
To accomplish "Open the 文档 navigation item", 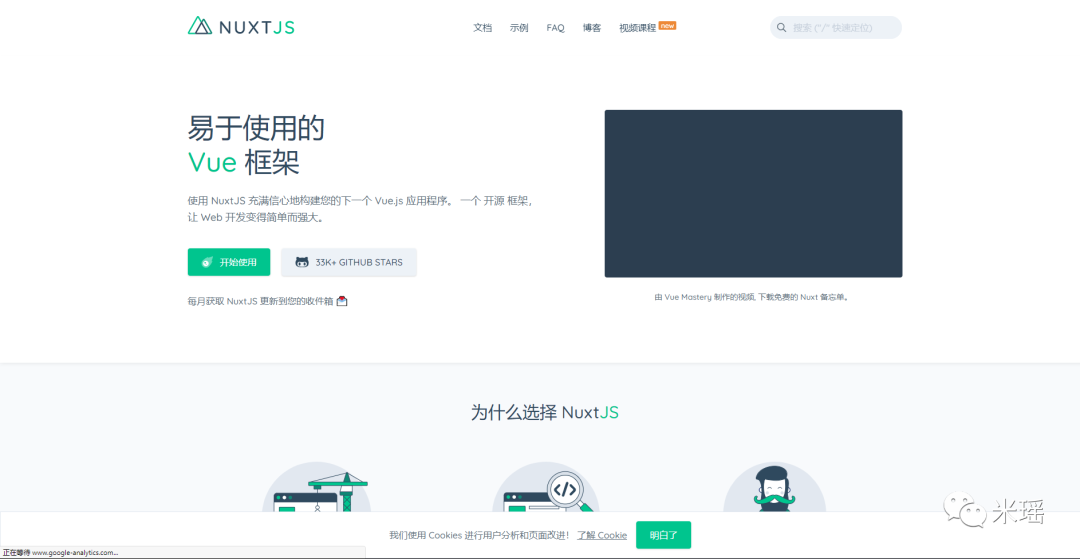I will pyautogui.click(x=483, y=28).
